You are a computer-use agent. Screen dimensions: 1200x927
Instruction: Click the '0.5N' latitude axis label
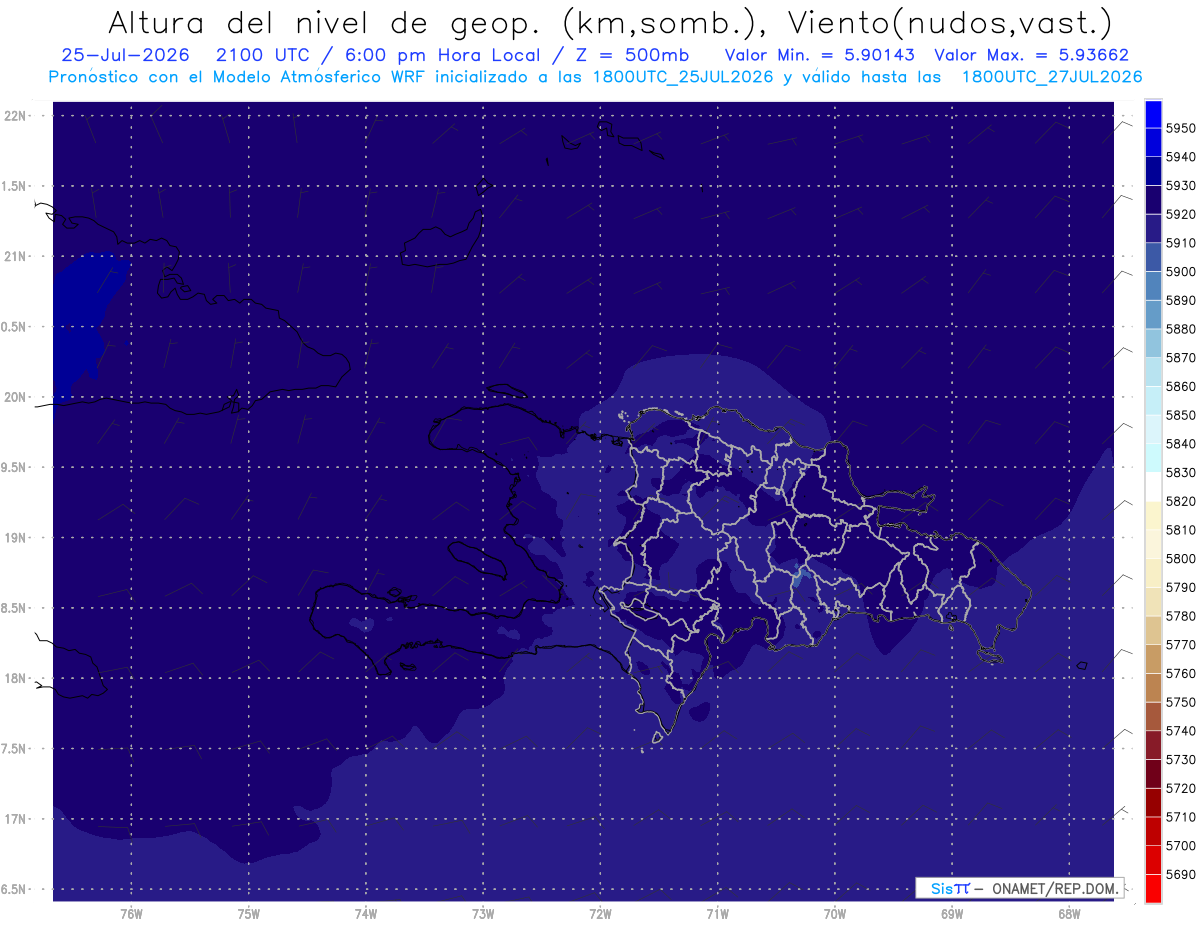[x=14, y=327]
